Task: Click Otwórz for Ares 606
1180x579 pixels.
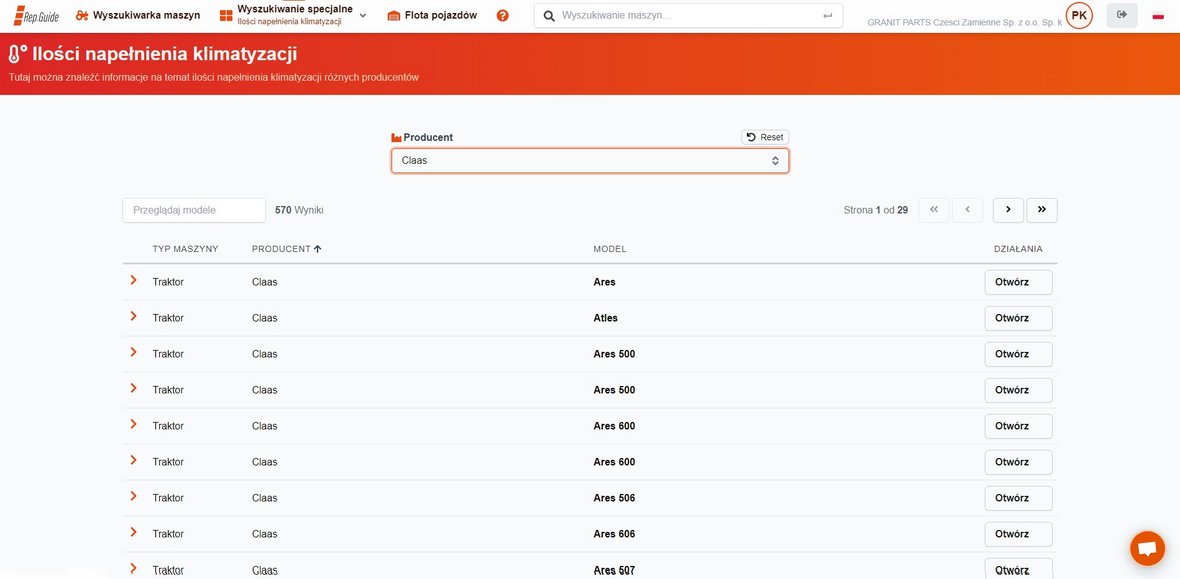Action: coord(1018,535)
